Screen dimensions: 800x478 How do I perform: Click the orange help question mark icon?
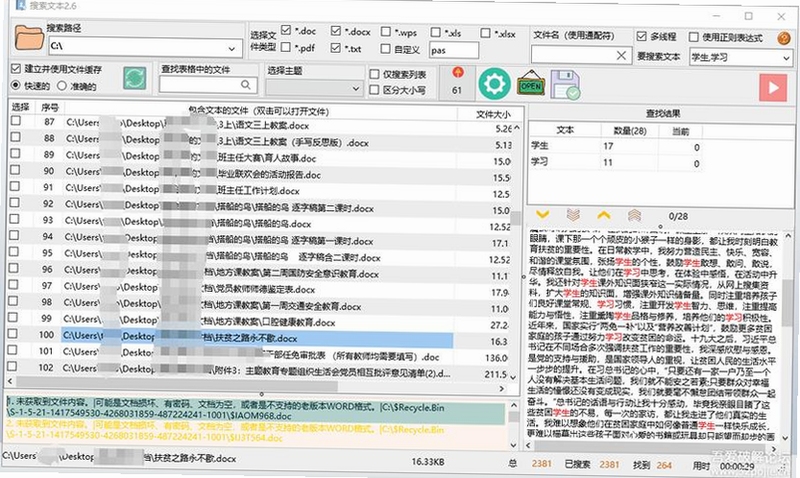[784, 38]
